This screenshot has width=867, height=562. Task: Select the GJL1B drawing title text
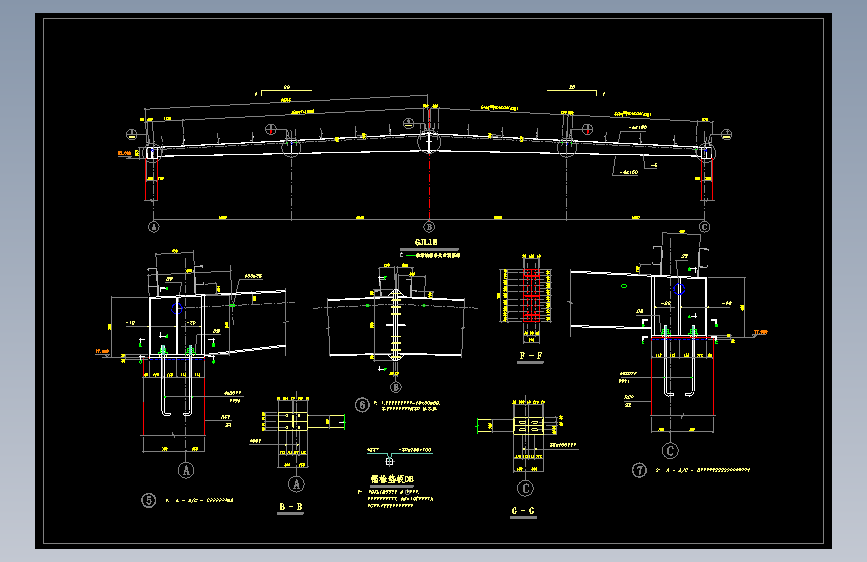(x=426, y=242)
